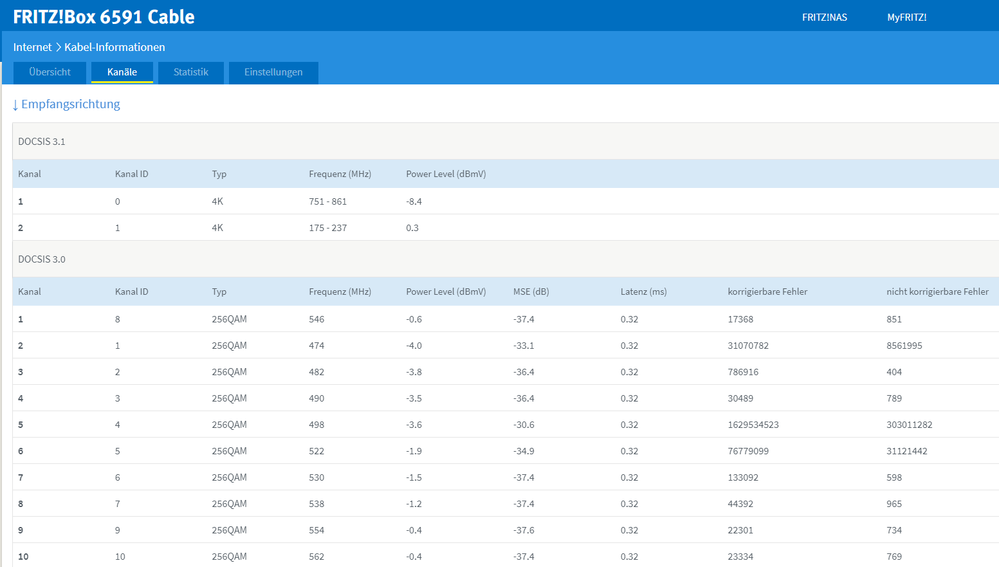This screenshot has width=999, height=567.
Task: Select the 175 - 237 frequency row
Action: (327, 227)
